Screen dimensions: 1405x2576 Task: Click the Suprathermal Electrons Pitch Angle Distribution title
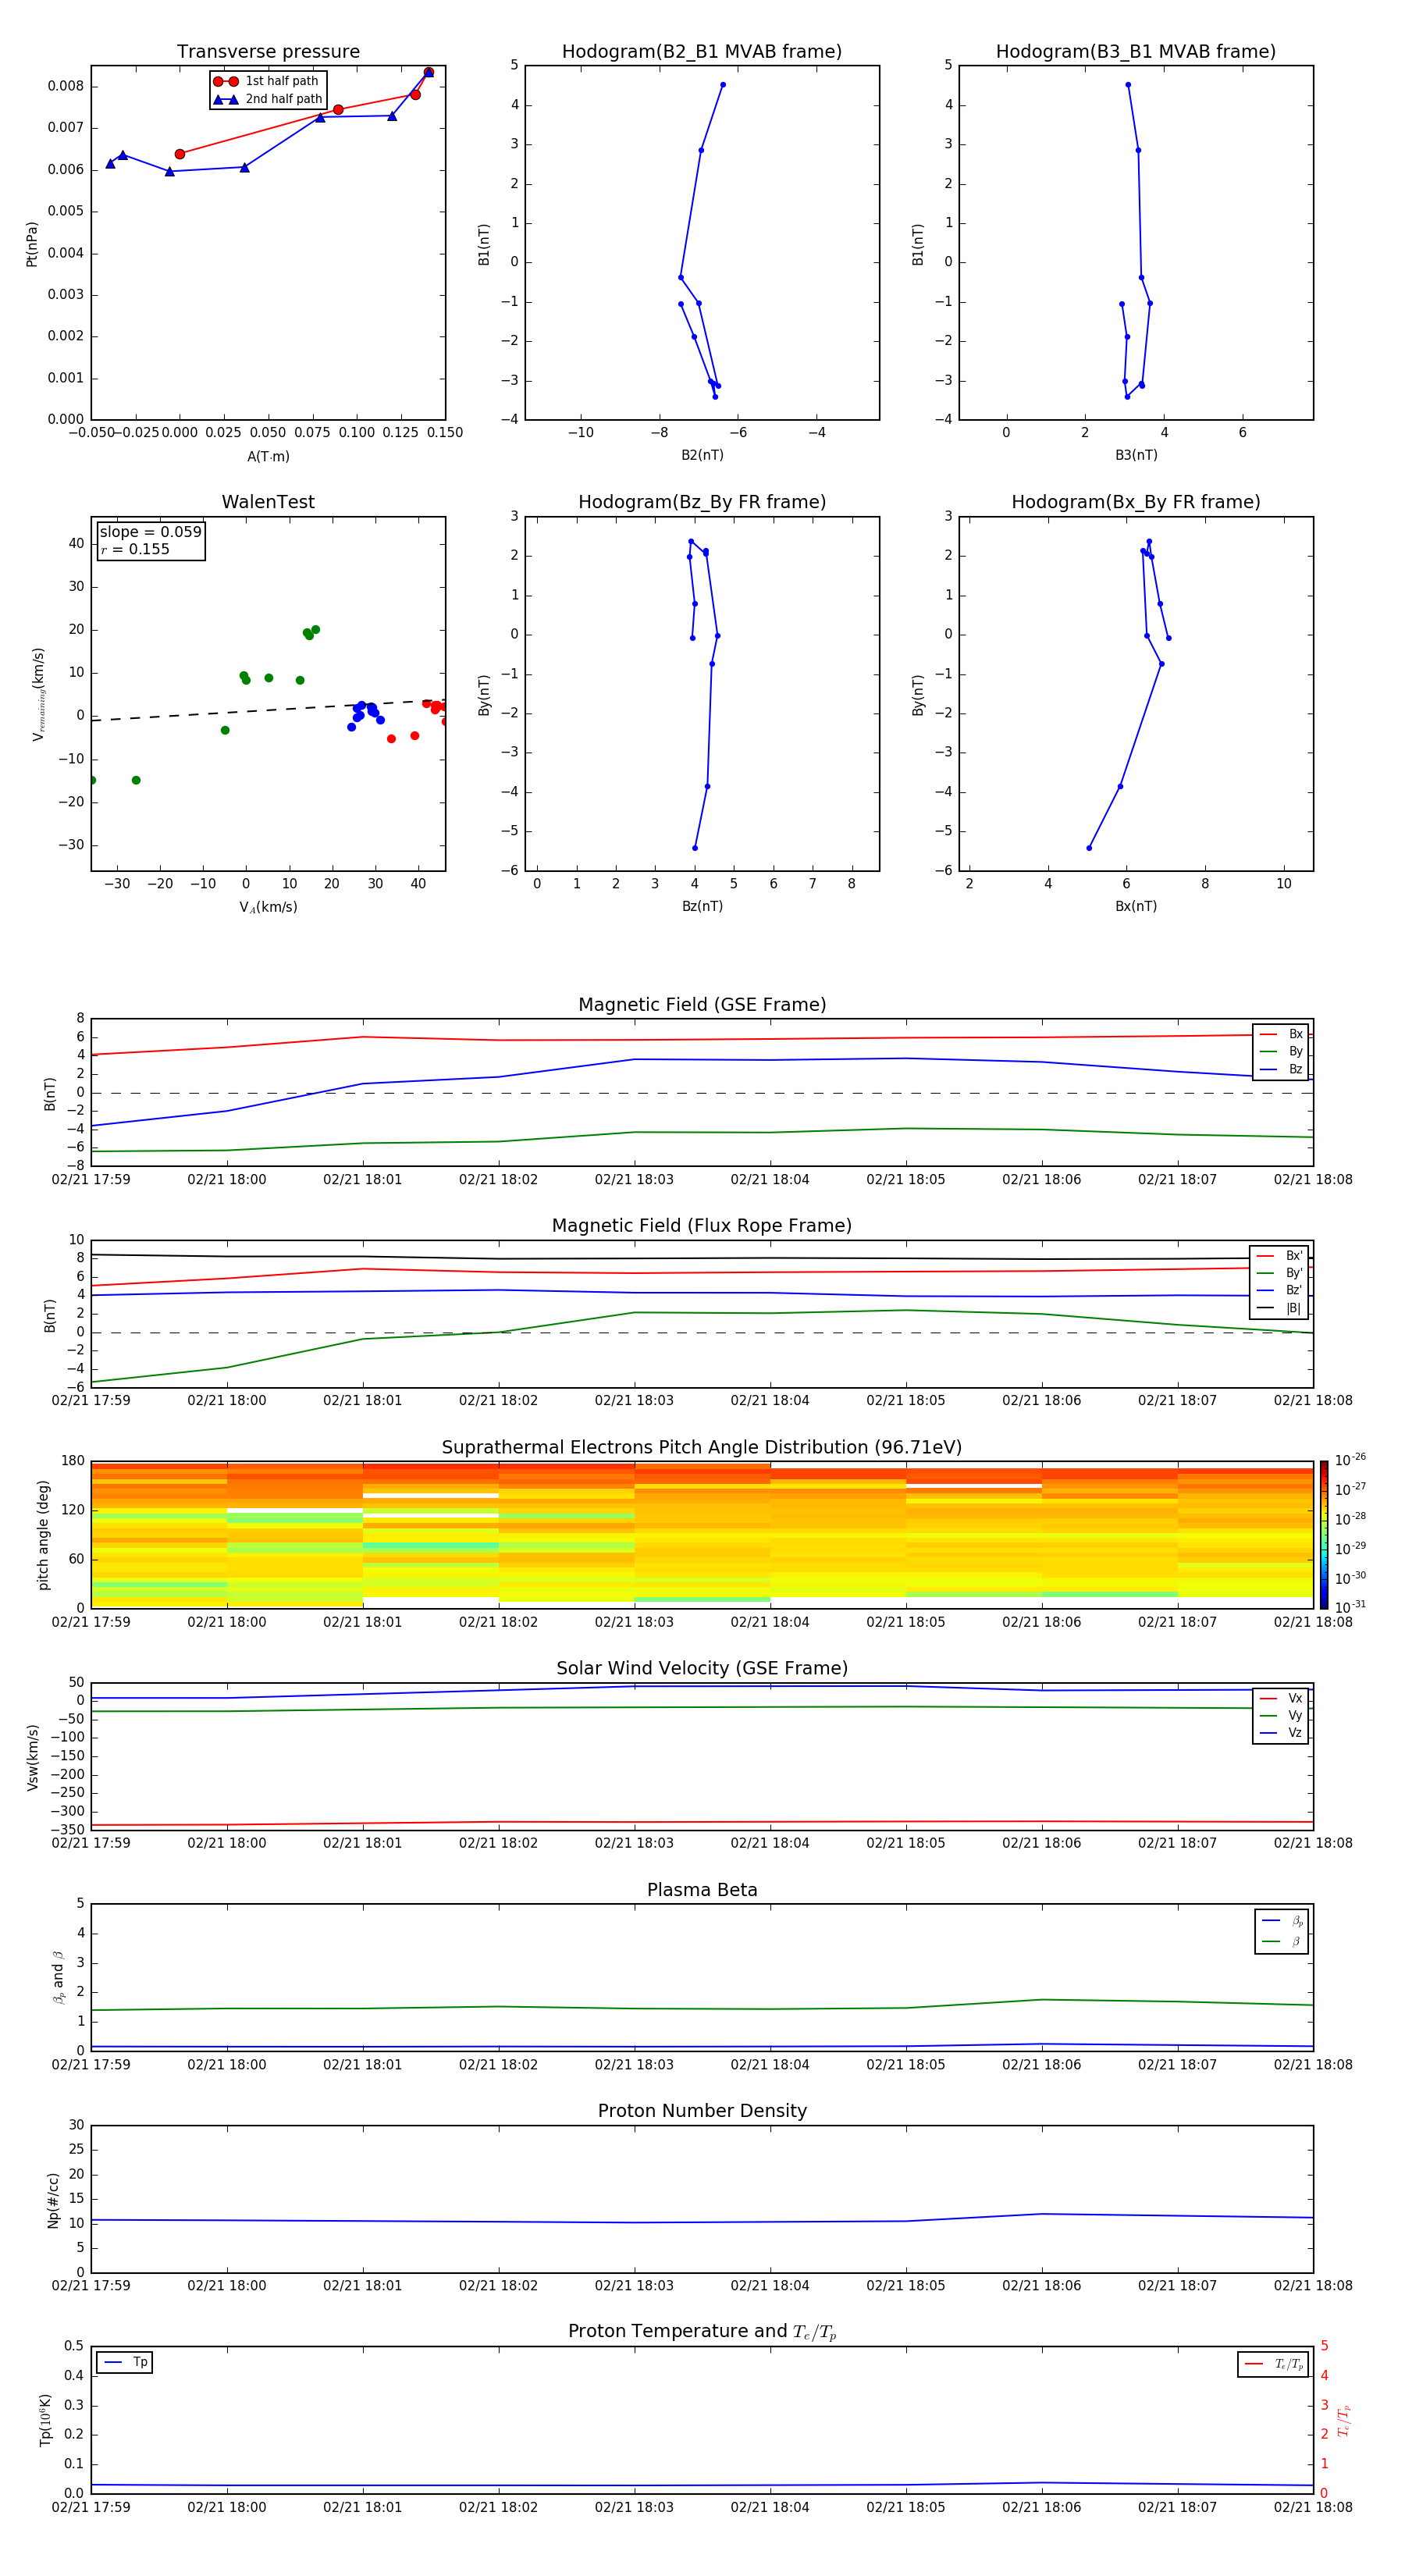[702, 1448]
